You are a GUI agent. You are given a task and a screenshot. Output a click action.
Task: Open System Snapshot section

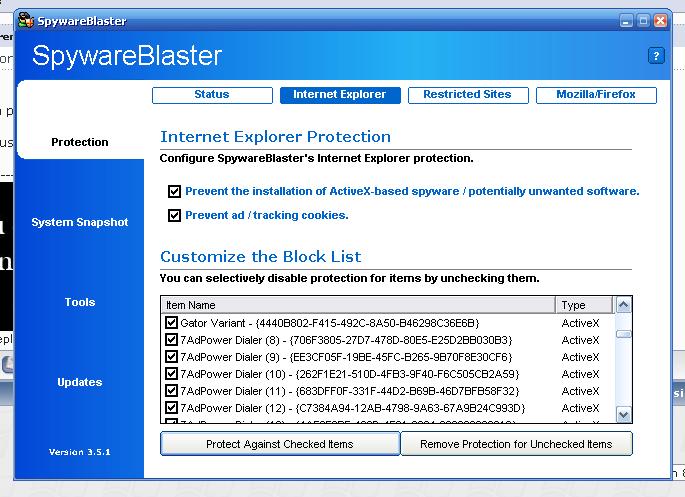point(80,222)
